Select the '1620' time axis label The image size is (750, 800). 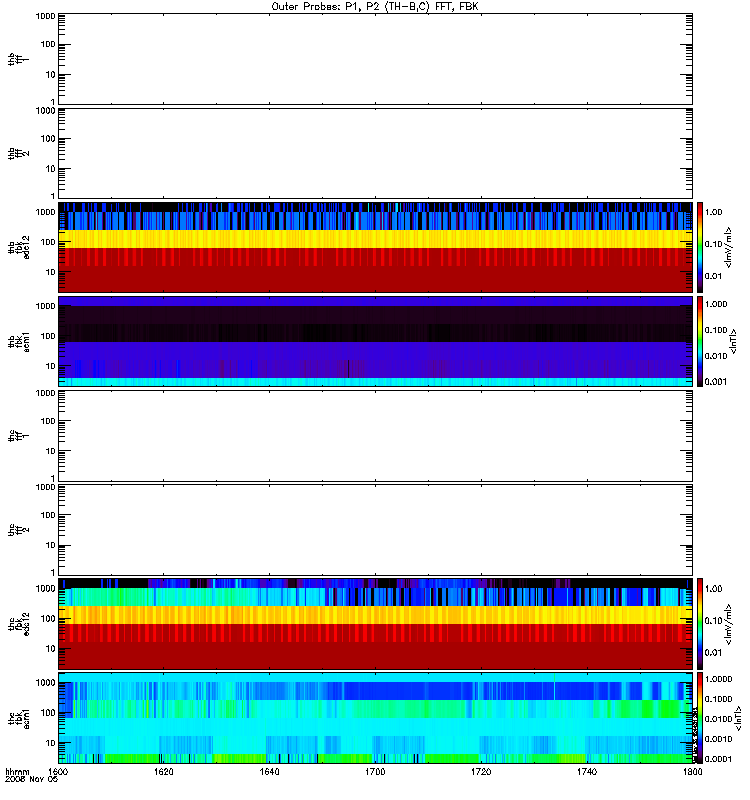[164, 772]
